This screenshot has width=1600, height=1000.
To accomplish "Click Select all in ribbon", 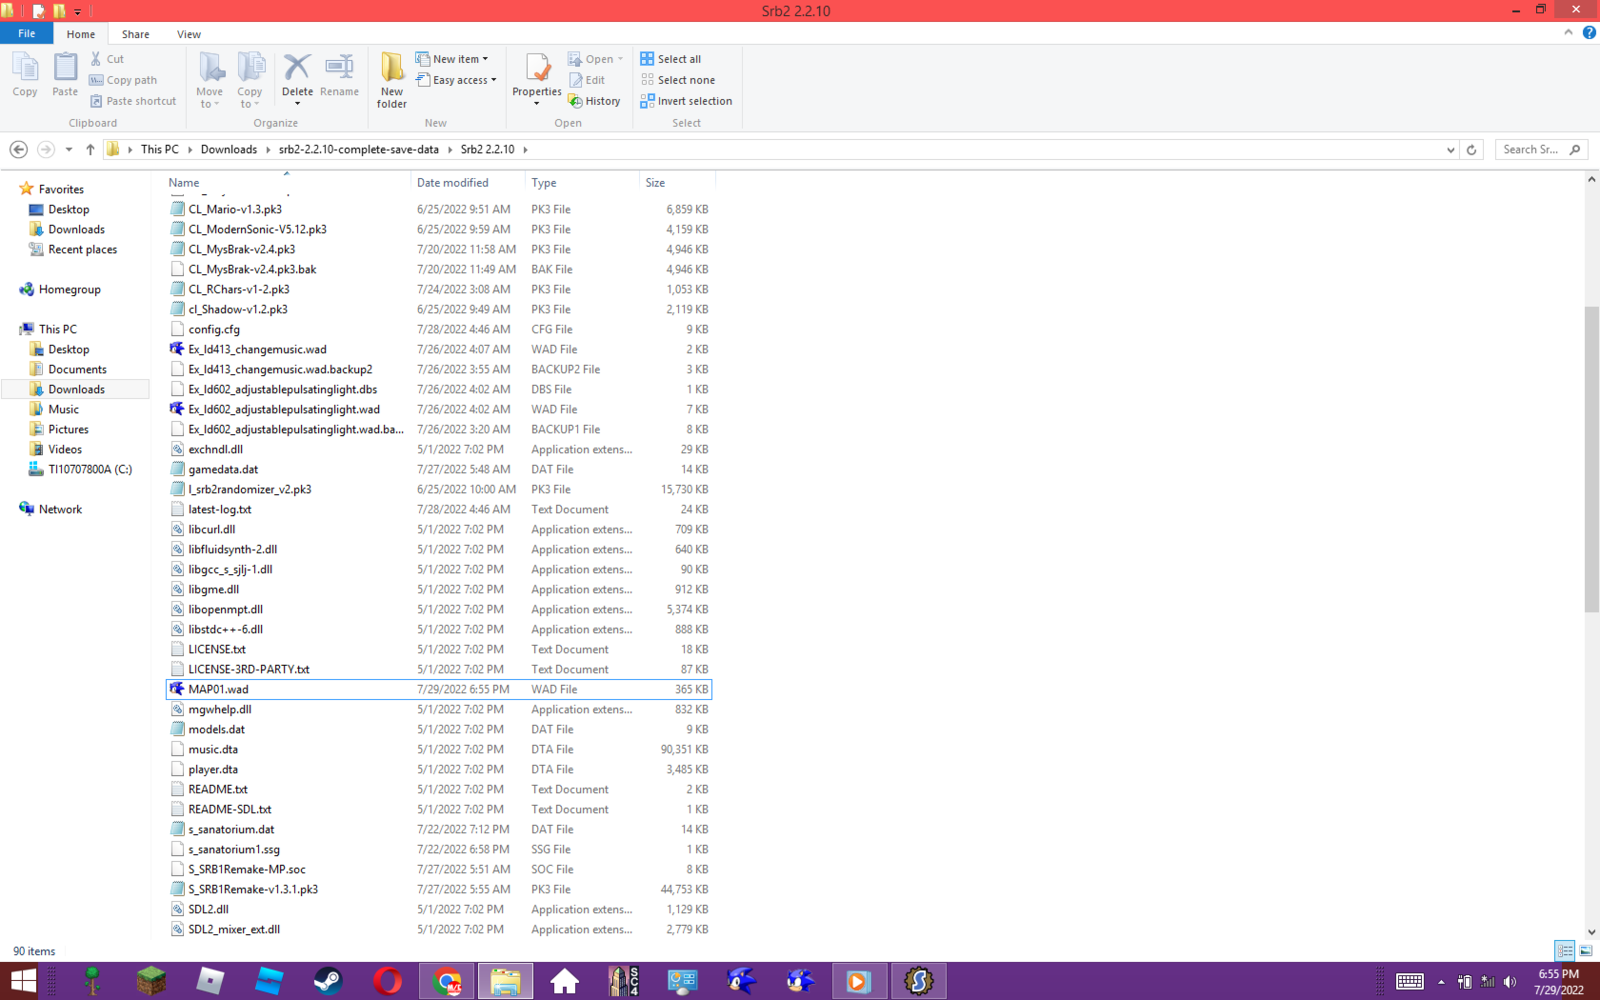I will 670,59.
